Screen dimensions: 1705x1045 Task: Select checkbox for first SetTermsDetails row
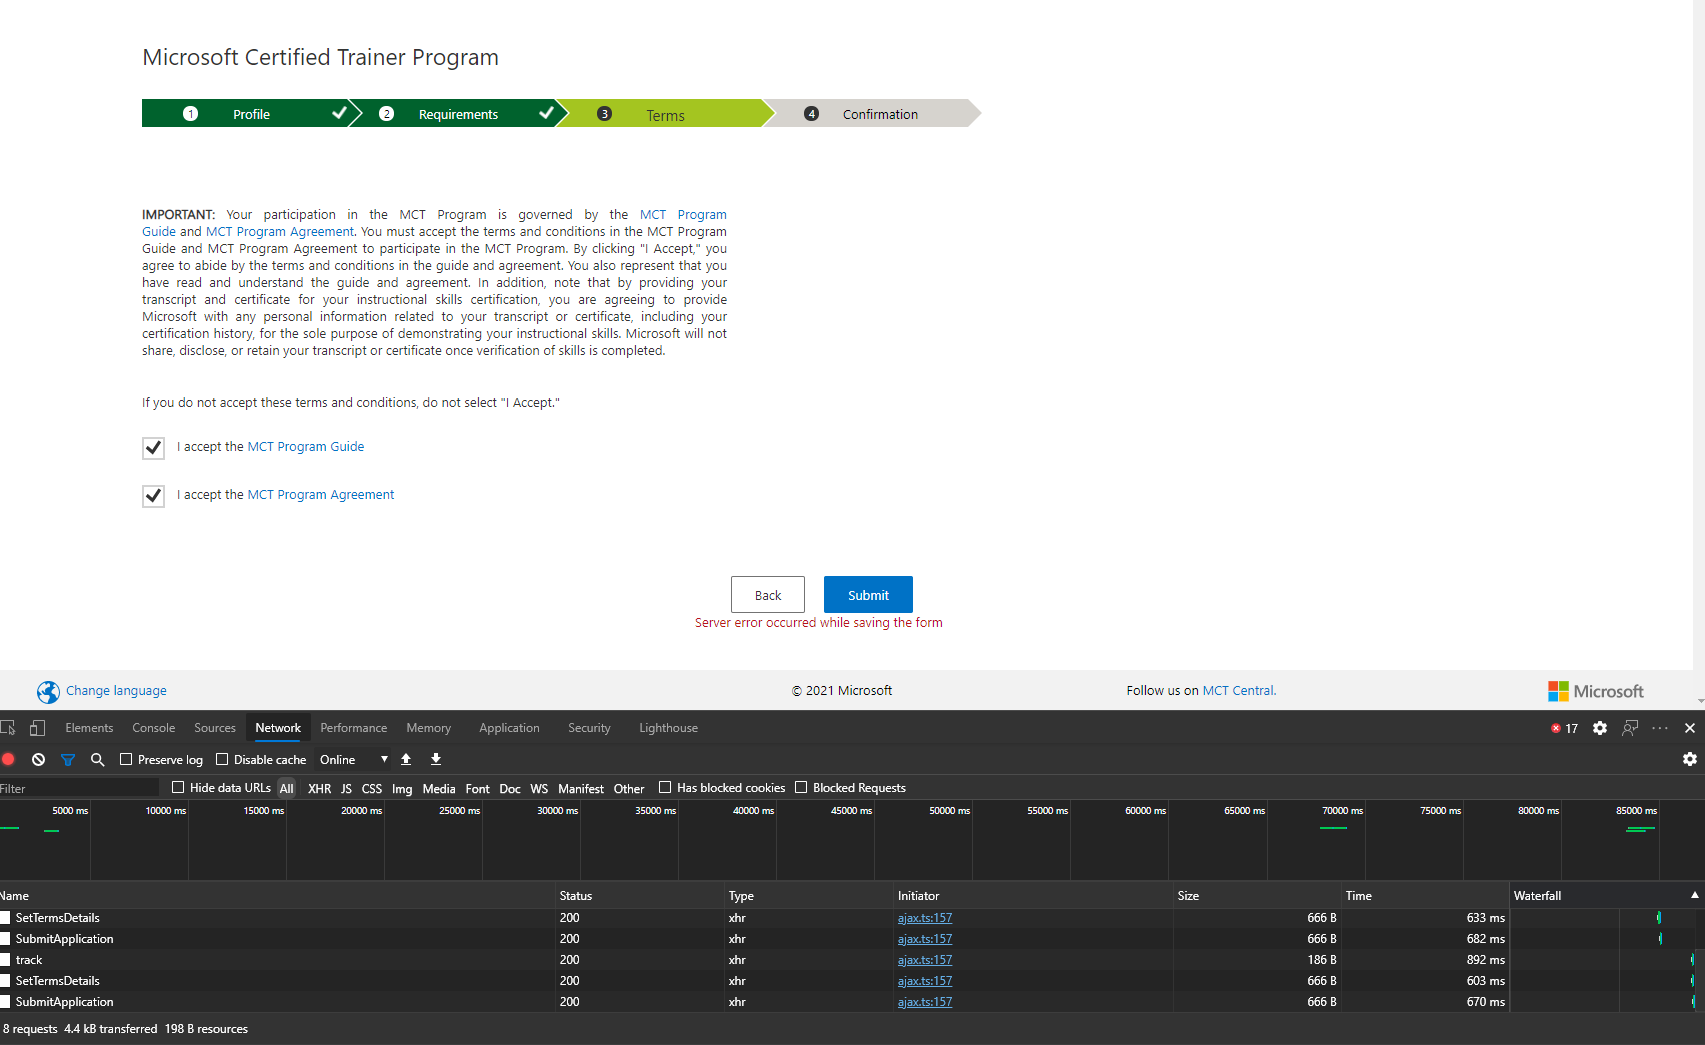point(5,918)
